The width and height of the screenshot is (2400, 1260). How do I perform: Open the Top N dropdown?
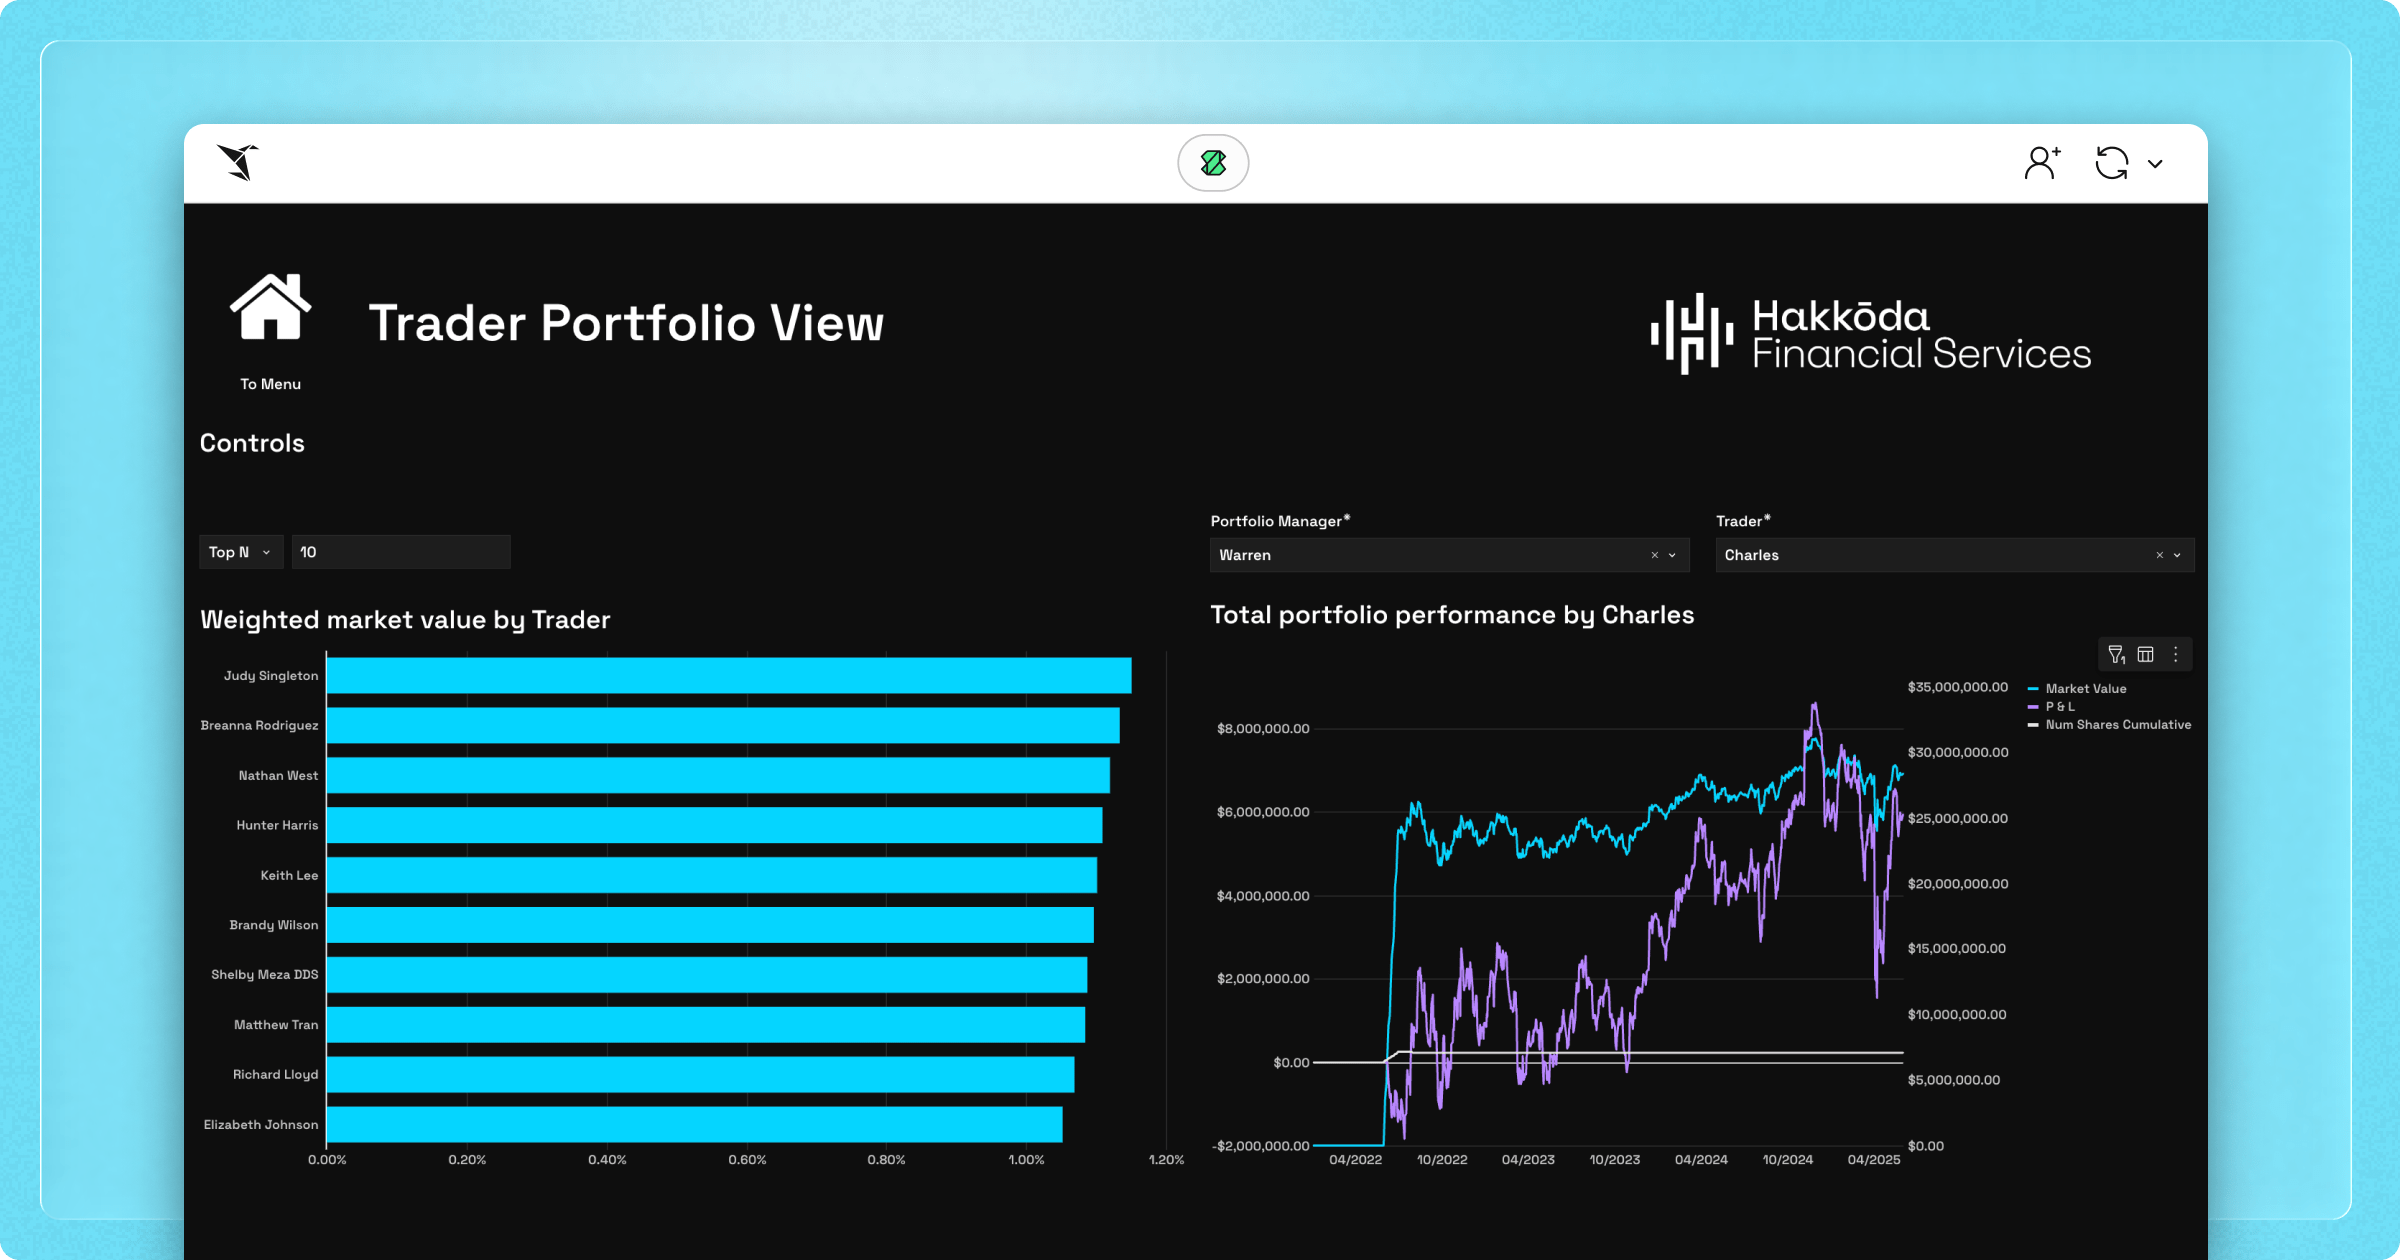coord(240,552)
